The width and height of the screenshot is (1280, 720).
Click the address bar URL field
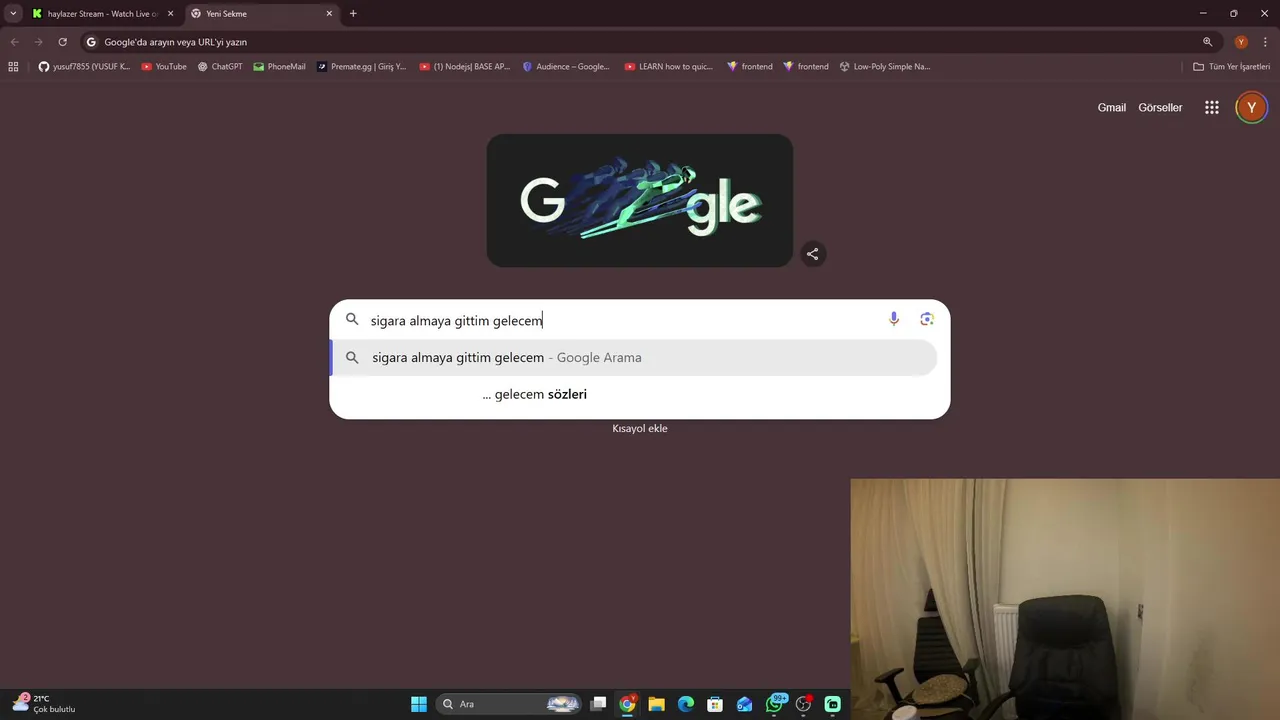tap(640, 42)
